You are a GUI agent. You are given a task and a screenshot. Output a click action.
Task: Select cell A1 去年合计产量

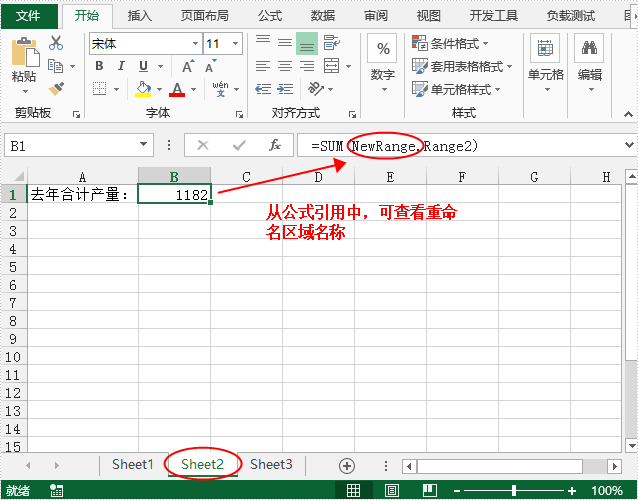point(83,194)
